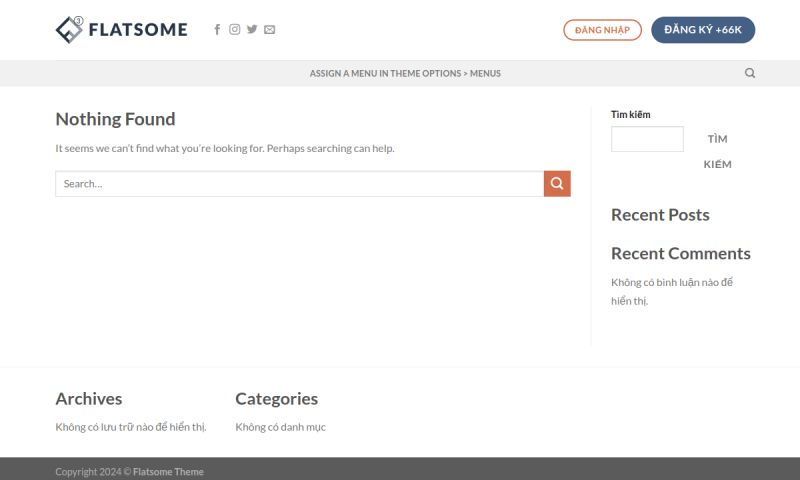Click Assign a menu in Theme Options link
800x480 pixels.
pos(405,73)
